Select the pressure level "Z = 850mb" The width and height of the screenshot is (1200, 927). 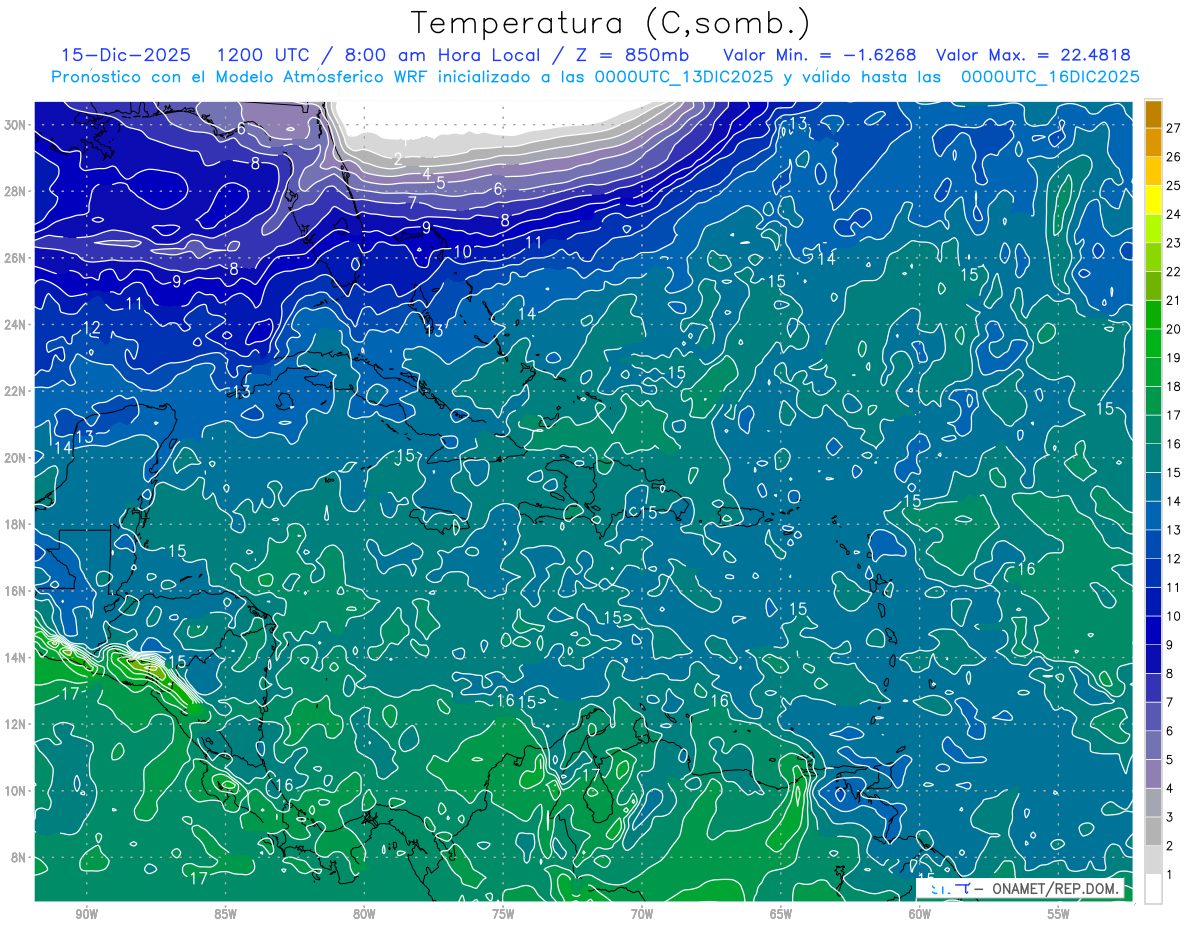[x=633, y=55]
